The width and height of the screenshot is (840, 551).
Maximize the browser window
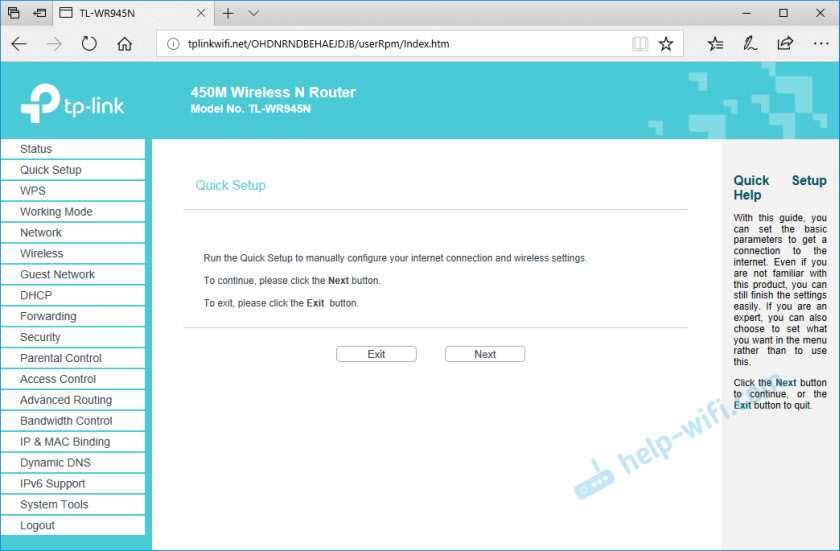pos(783,13)
